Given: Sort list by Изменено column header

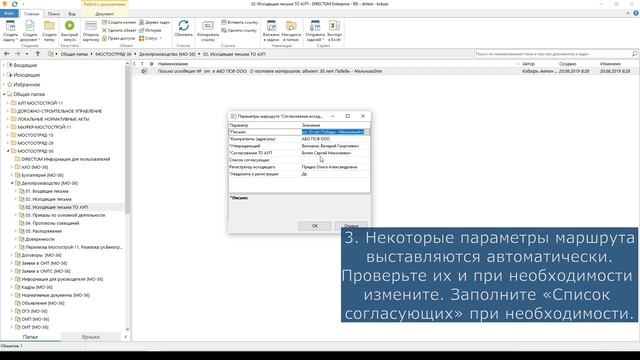Looking at the screenshot, I should 610,64.
